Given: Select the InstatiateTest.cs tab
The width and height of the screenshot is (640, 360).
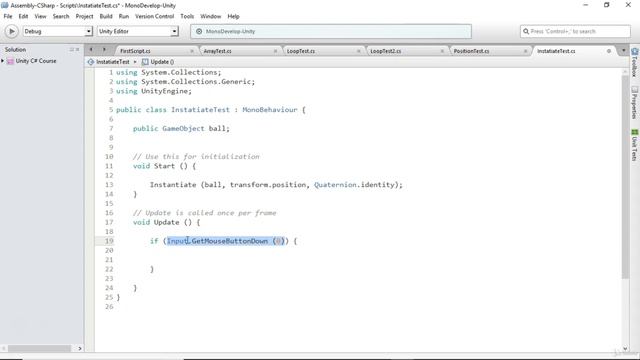Looking at the screenshot, I should point(556,51).
